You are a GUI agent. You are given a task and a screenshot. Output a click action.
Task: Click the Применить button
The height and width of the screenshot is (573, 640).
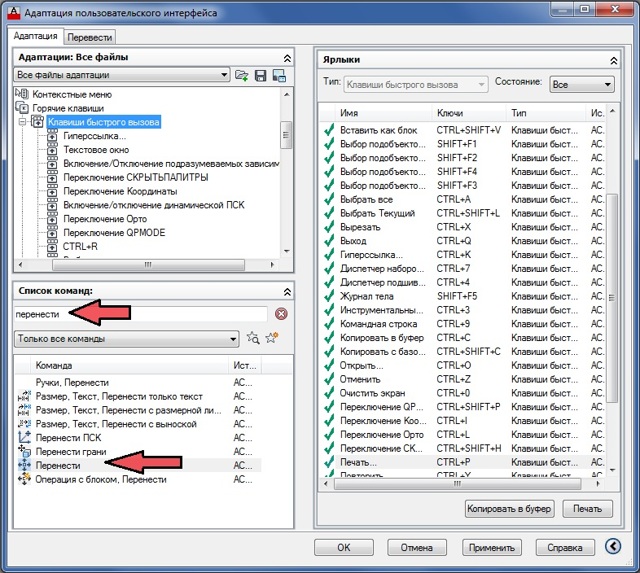[x=491, y=547]
